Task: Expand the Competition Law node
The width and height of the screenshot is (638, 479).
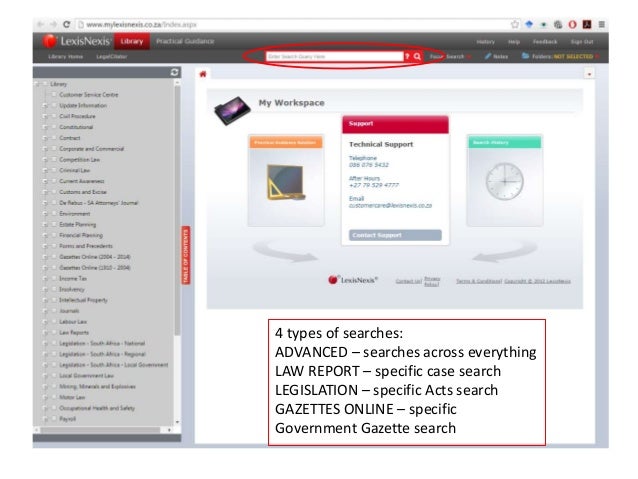Action: coord(45,160)
